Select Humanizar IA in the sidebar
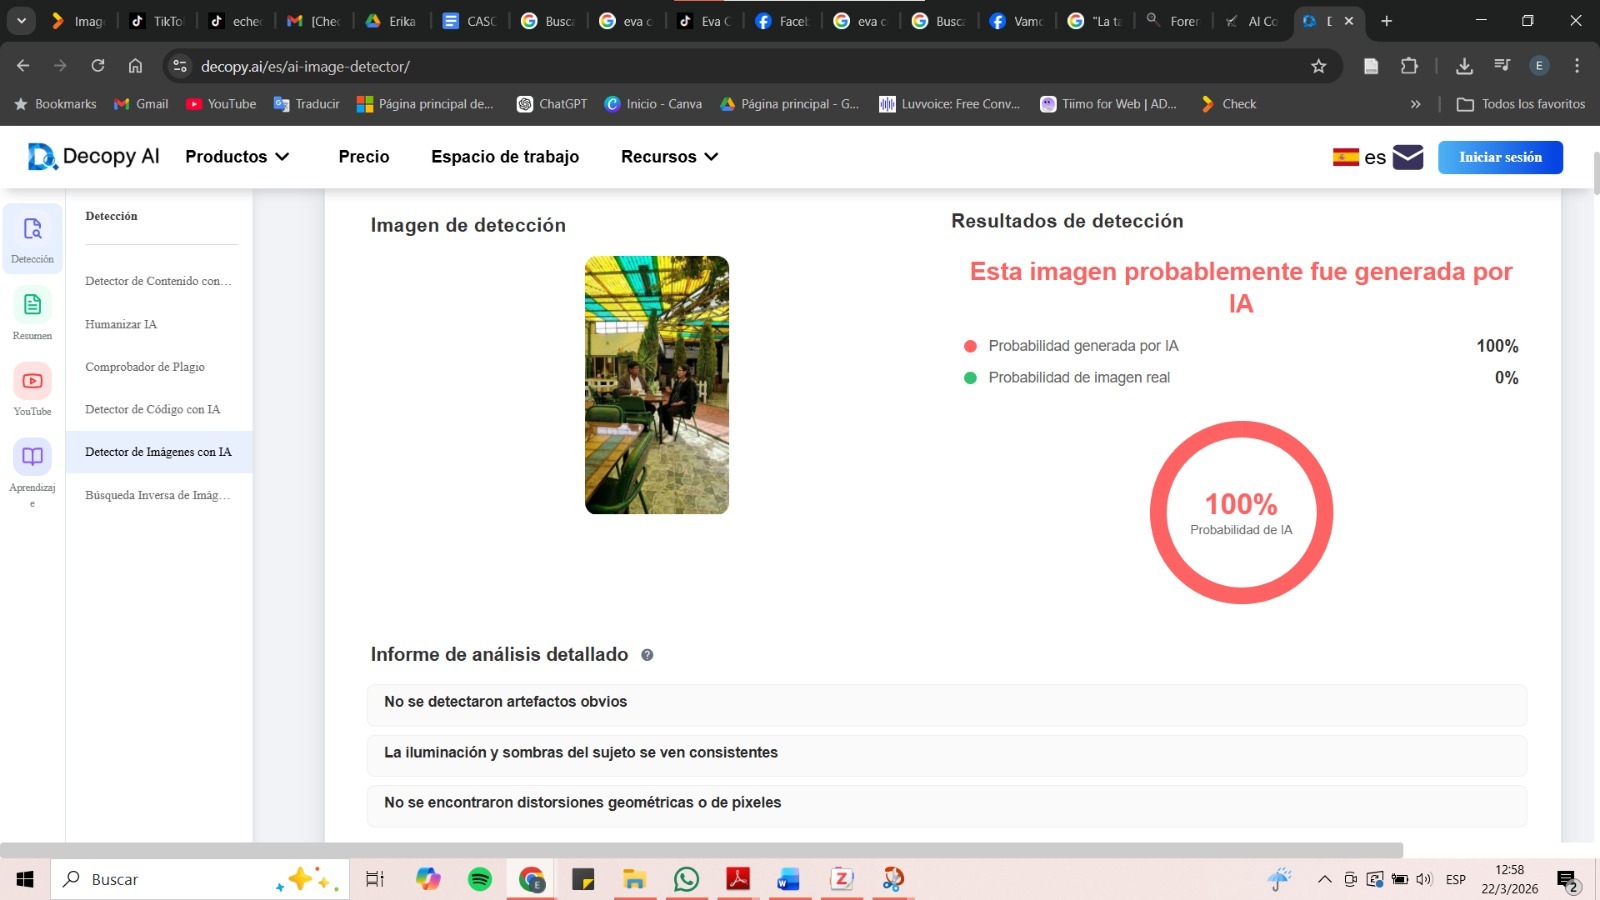Screen dimensions: 1600x900 point(121,324)
